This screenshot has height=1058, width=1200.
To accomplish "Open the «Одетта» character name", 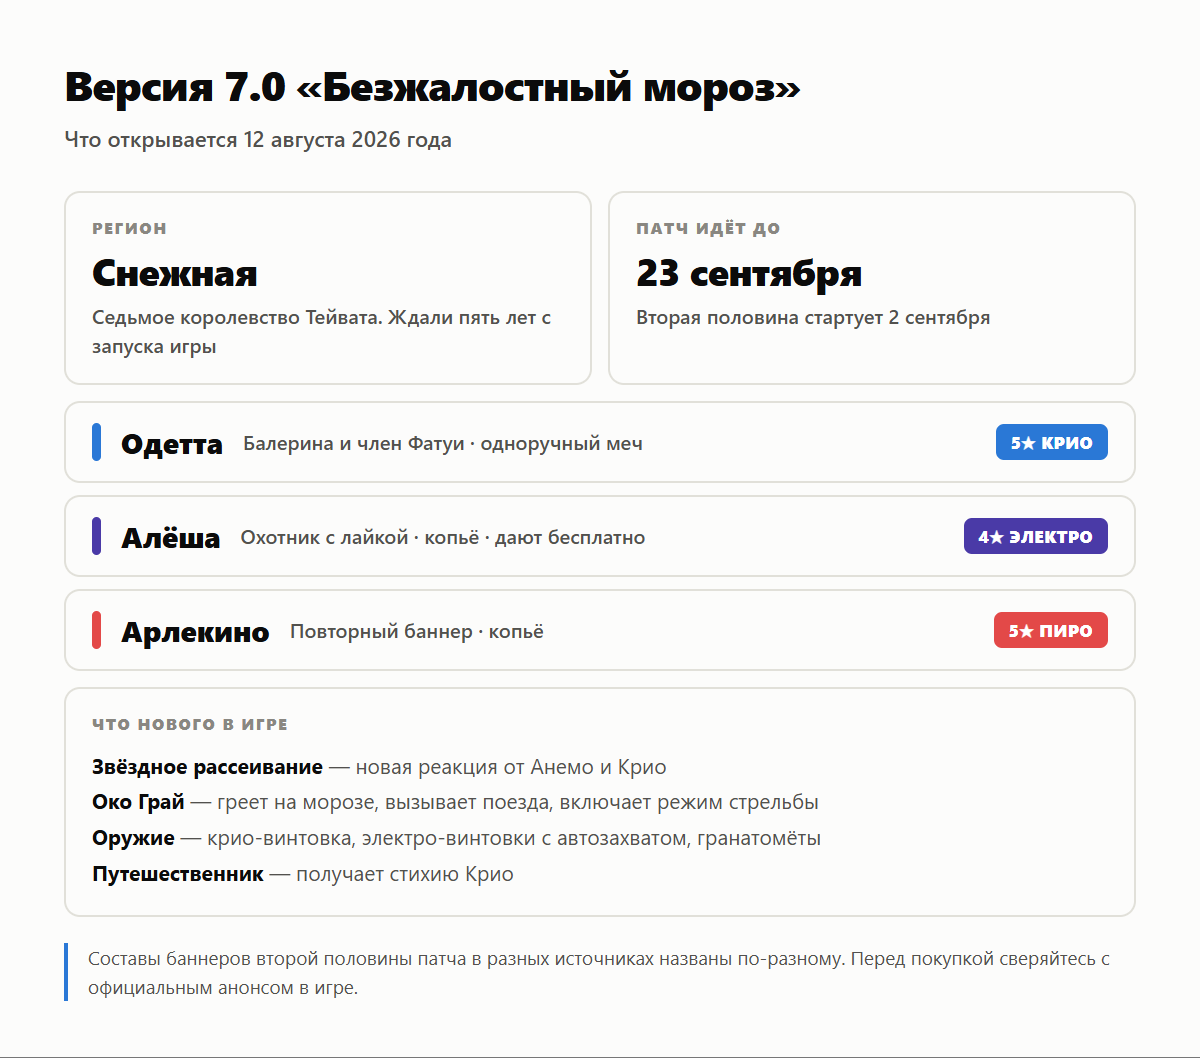I will [172, 444].
